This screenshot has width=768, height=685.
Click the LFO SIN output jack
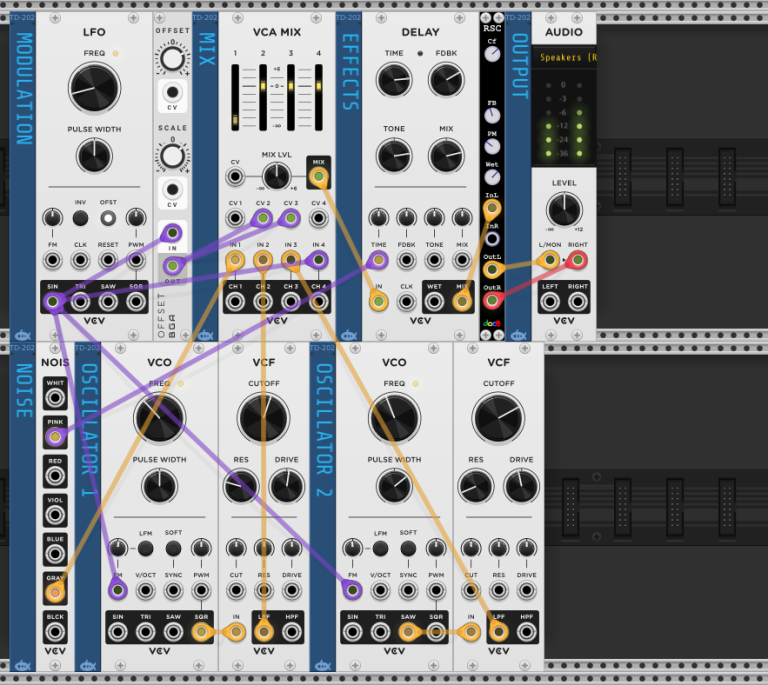point(52,302)
